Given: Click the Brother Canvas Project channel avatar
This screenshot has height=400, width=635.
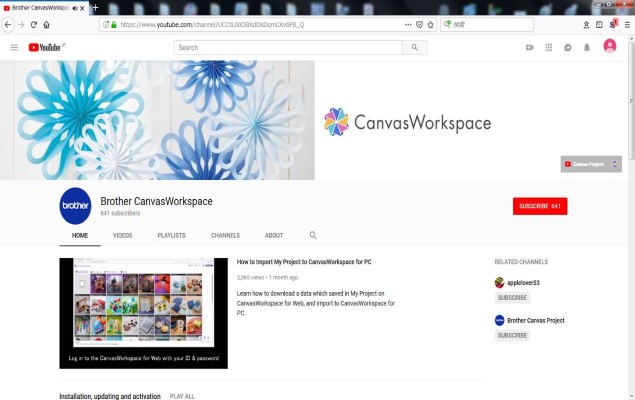Looking at the screenshot, I should (499, 320).
